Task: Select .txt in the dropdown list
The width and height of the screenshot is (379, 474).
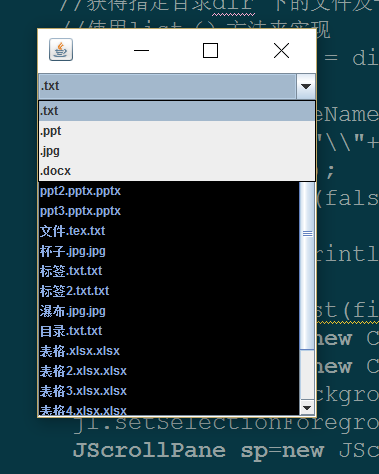Action: pos(177,111)
